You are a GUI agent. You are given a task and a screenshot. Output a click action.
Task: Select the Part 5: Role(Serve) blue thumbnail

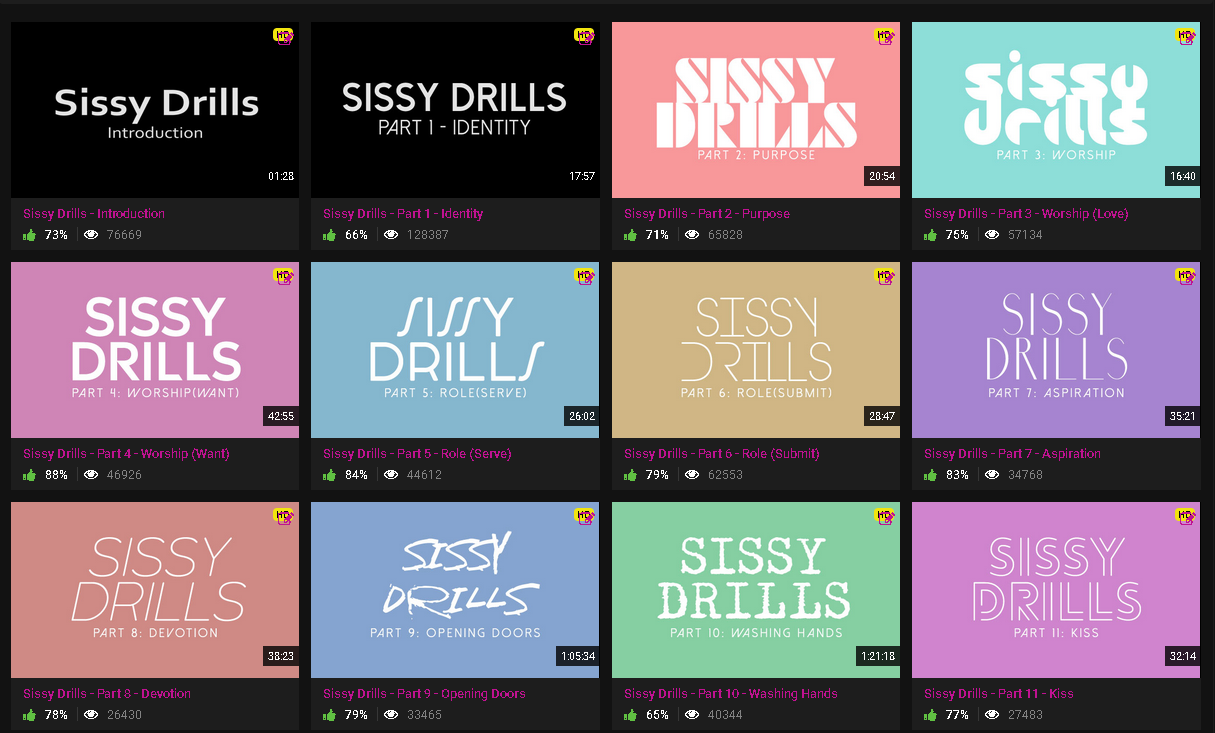tap(455, 350)
